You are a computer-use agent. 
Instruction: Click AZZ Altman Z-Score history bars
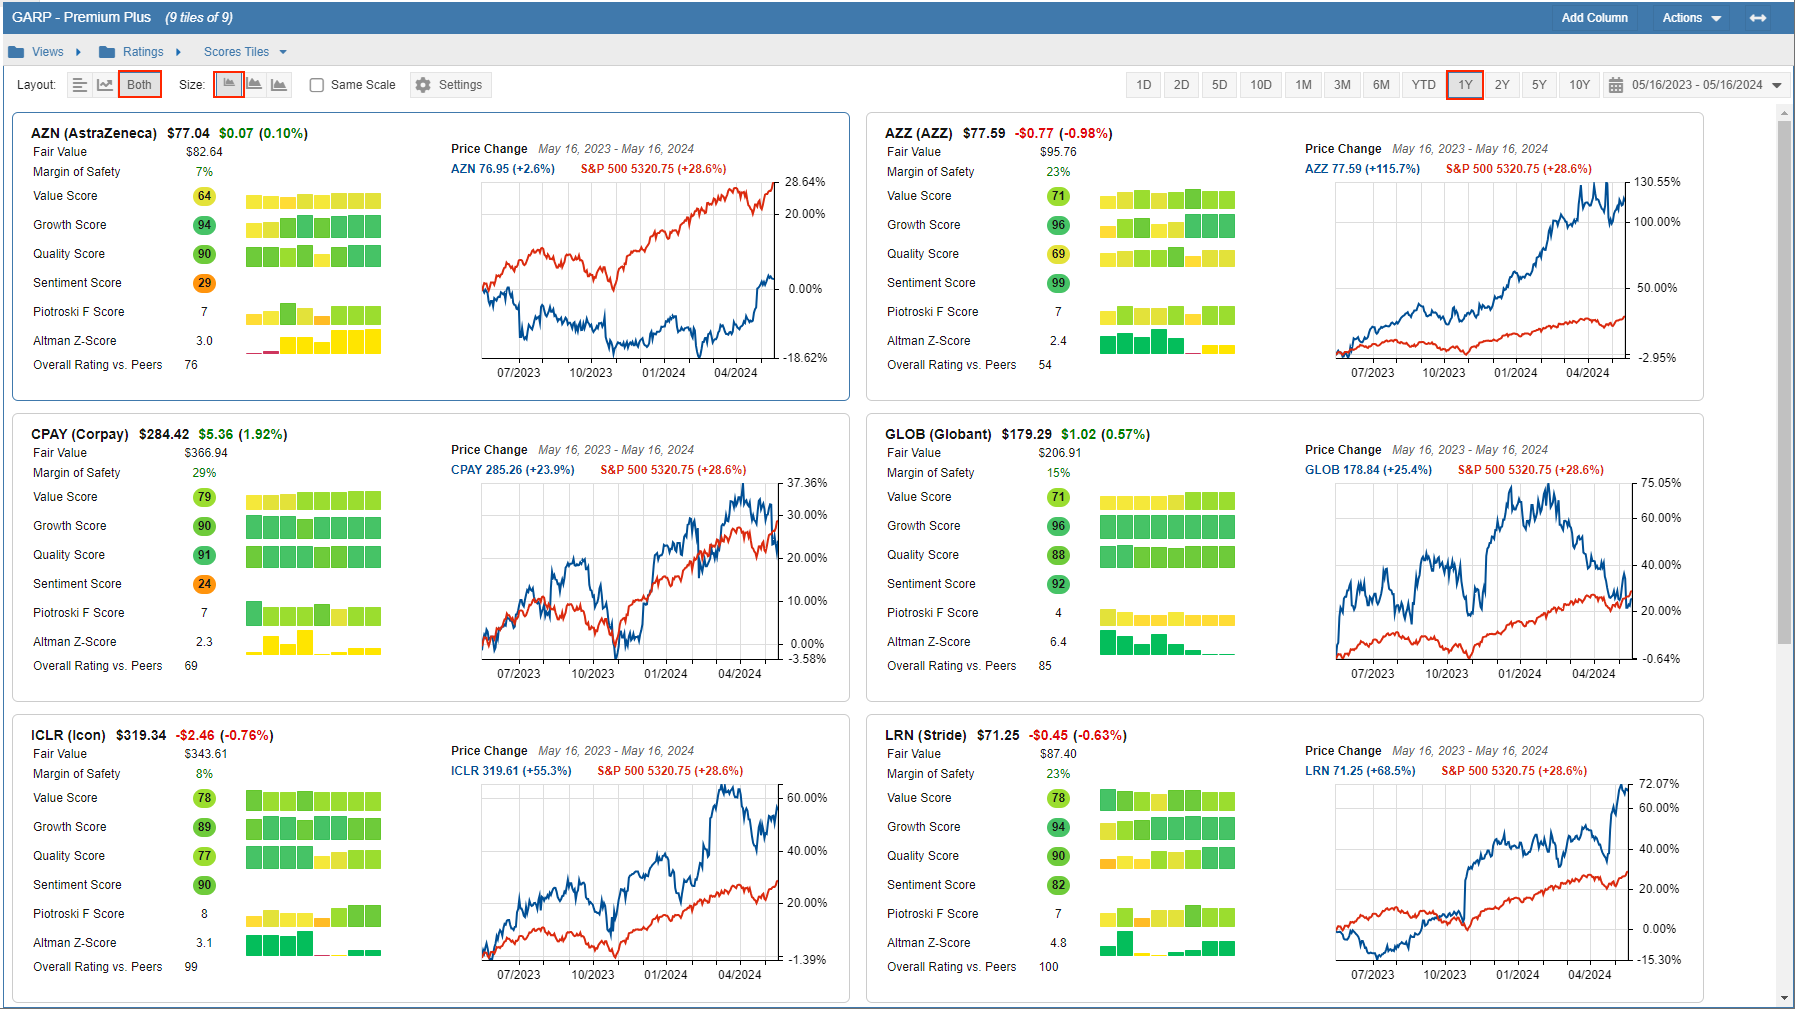click(x=1167, y=342)
